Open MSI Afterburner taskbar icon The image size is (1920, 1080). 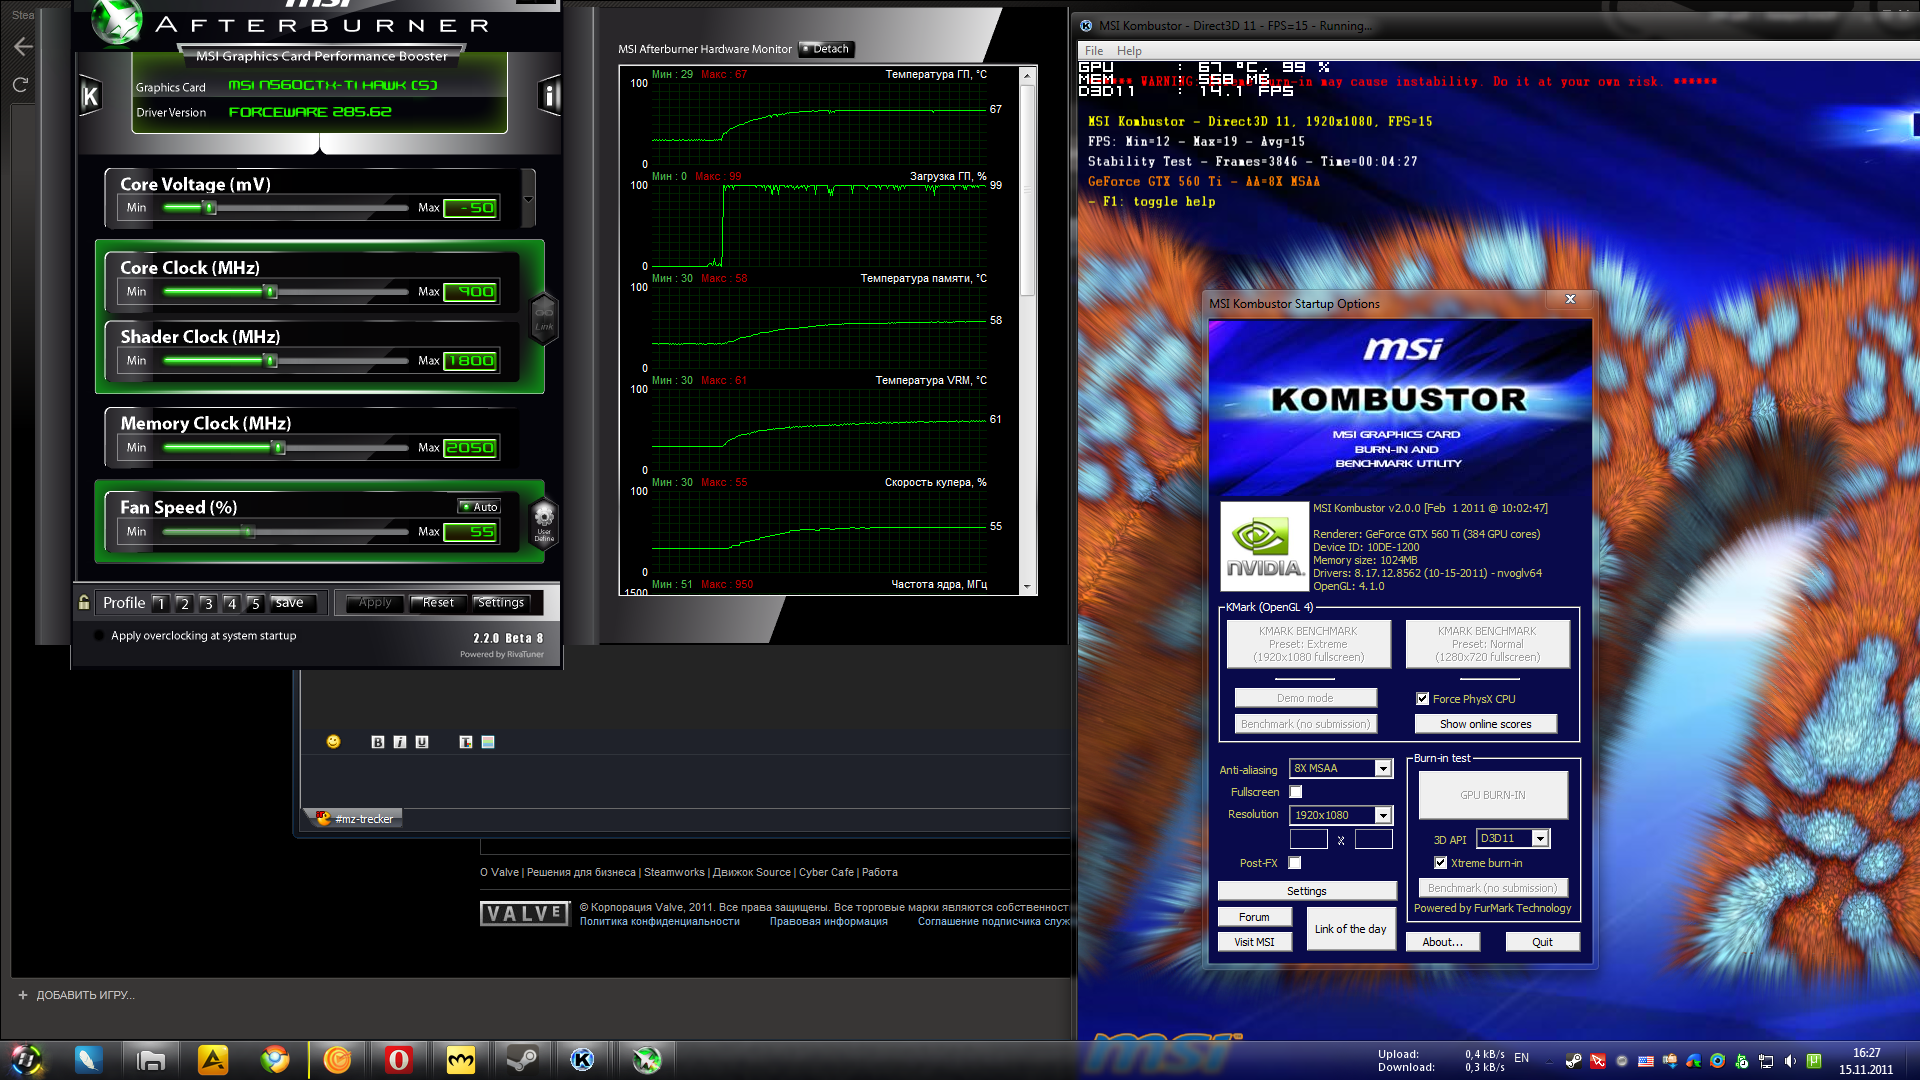point(646,1060)
